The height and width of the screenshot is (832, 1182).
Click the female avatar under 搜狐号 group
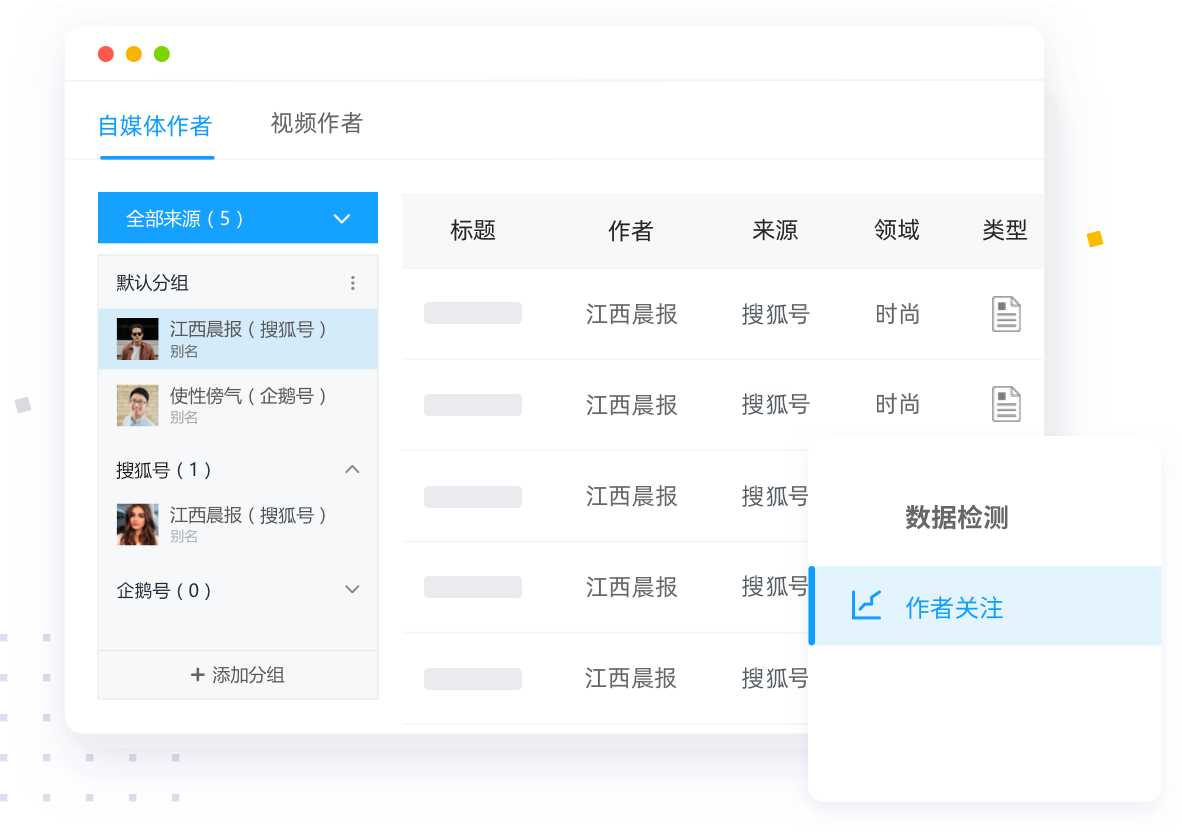(x=137, y=525)
